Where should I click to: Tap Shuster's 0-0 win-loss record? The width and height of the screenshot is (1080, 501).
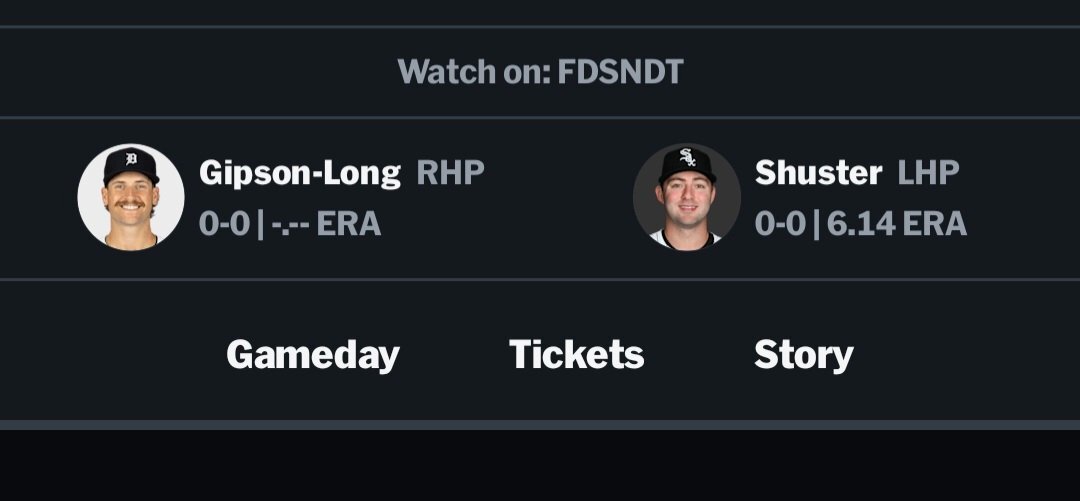click(780, 223)
